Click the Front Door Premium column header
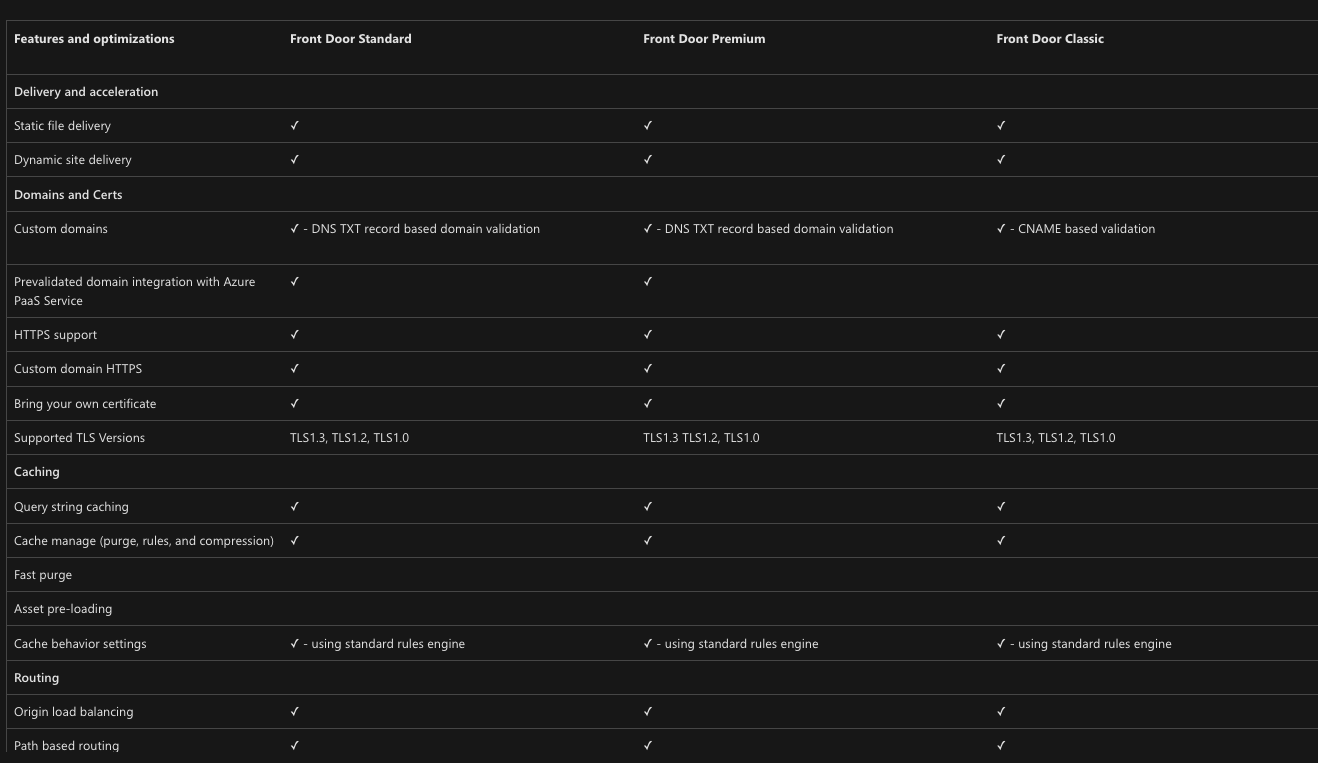 click(x=704, y=39)
